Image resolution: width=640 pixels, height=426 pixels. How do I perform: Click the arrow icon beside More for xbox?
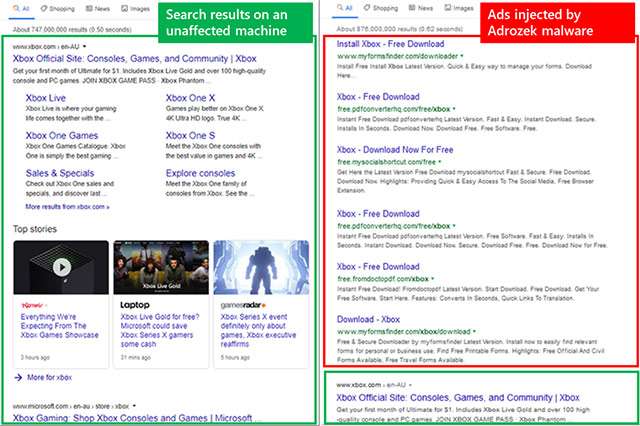(19, 377)
